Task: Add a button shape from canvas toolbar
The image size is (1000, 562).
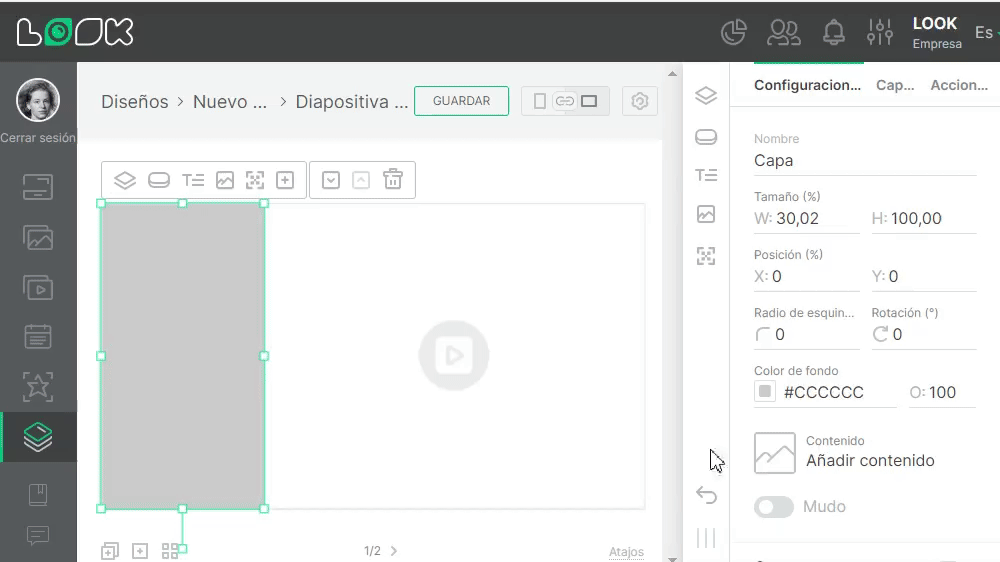Action: coord(159,181)
